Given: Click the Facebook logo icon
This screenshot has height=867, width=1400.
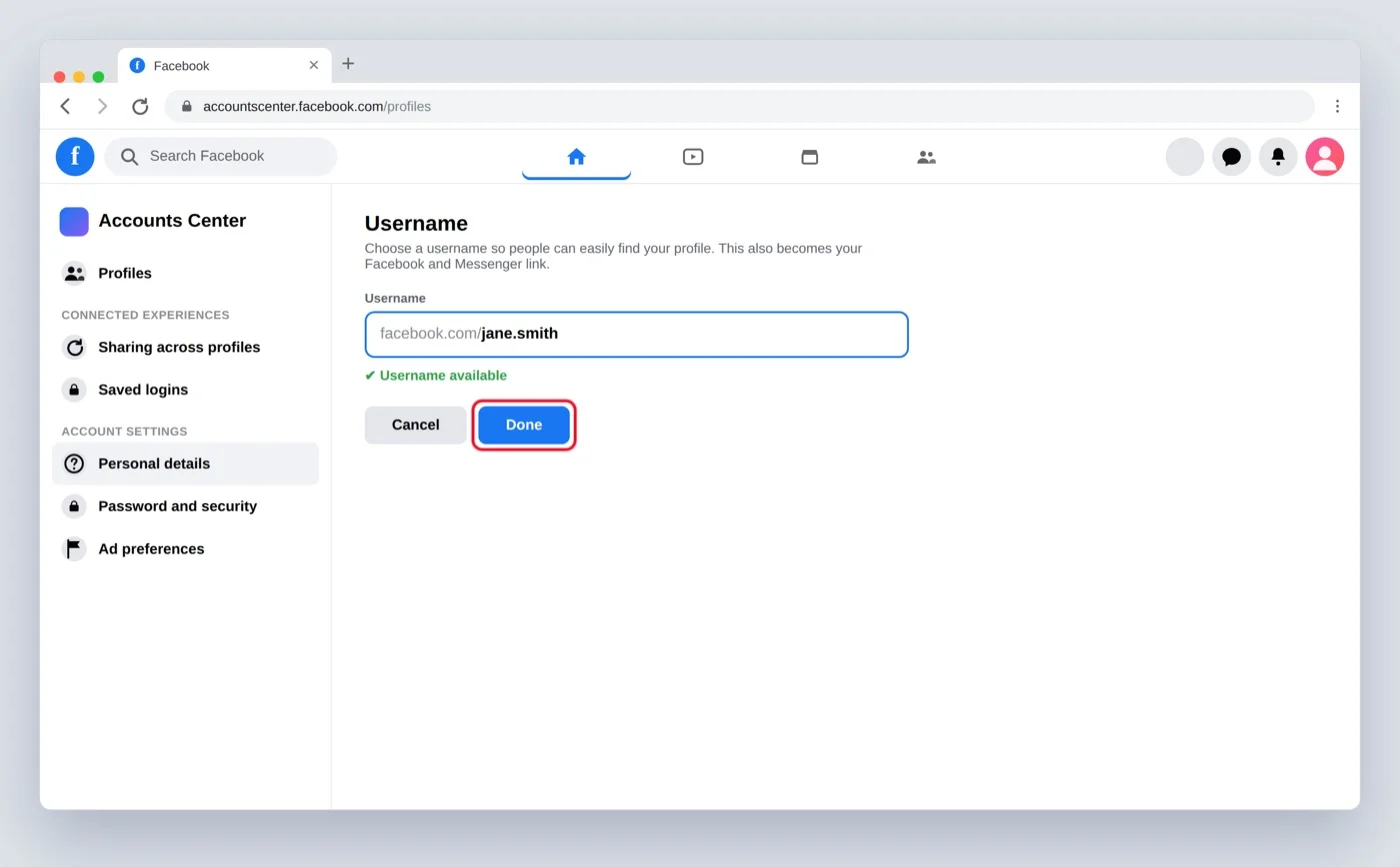Looking at the screenshot, I should click(x=75, y=156).
